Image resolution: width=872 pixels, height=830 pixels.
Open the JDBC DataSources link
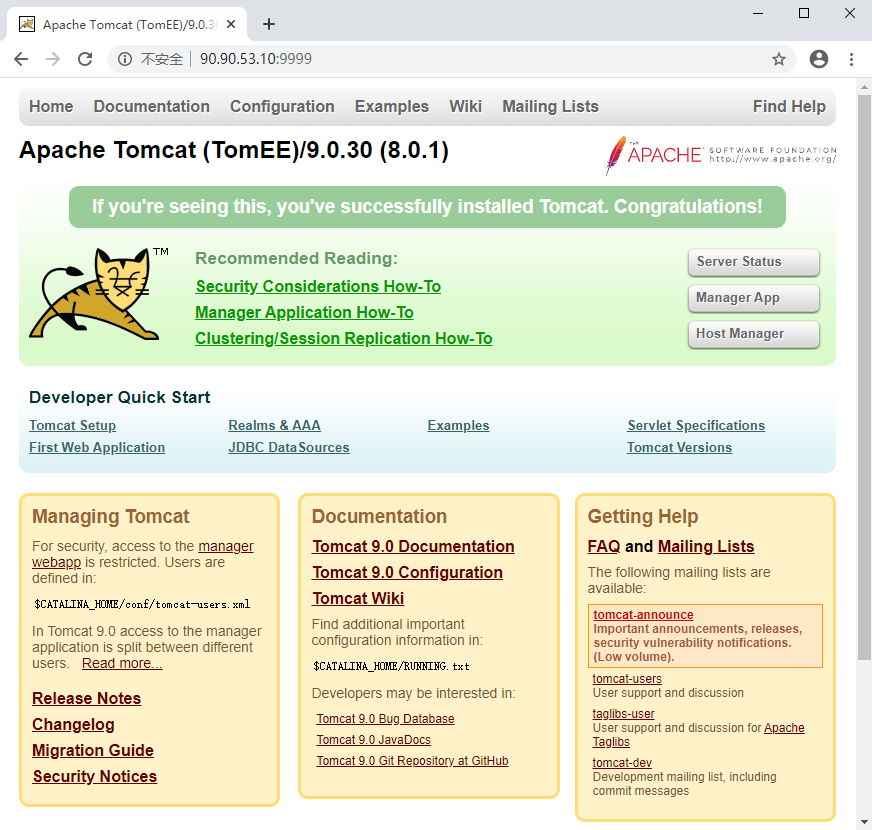[289, 448]
